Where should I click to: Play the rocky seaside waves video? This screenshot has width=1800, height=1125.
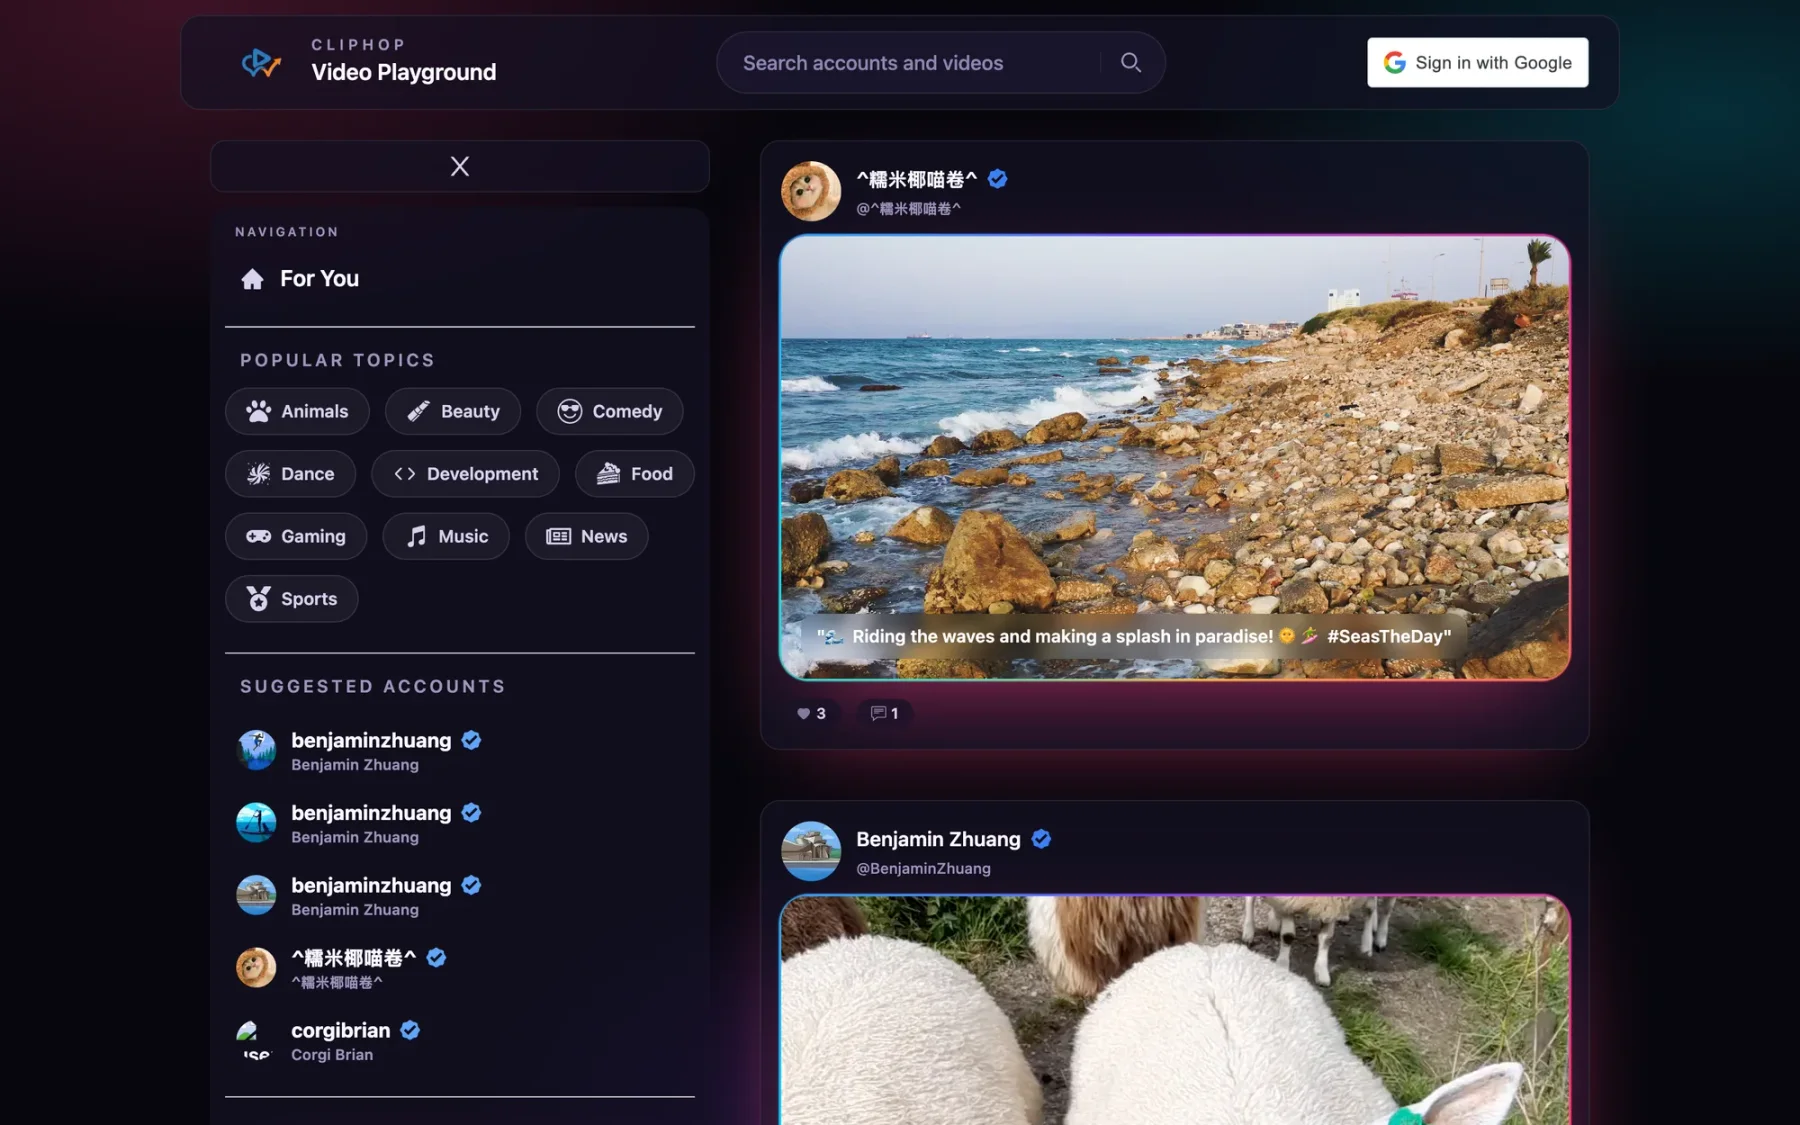pos(1174,458)
